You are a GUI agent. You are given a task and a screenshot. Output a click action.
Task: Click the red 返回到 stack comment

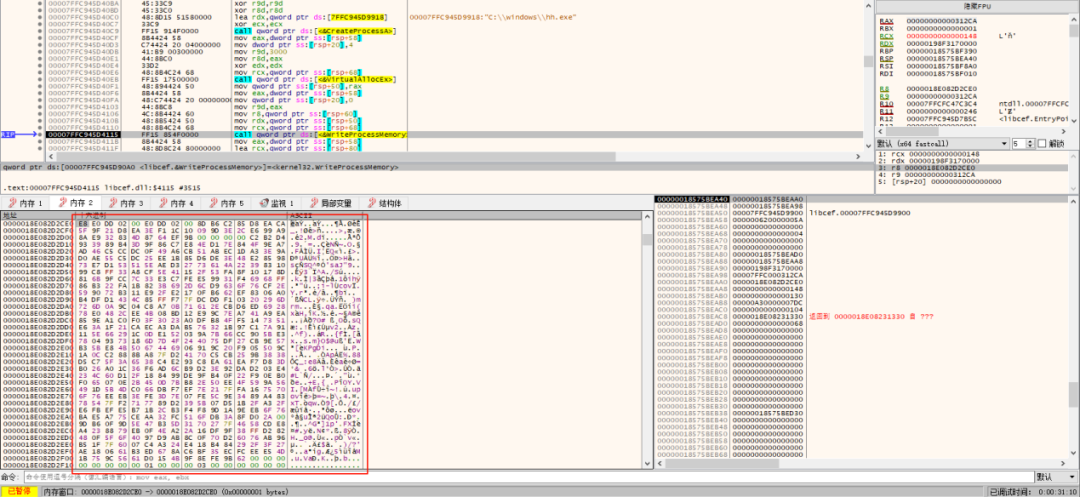(871, 316)
